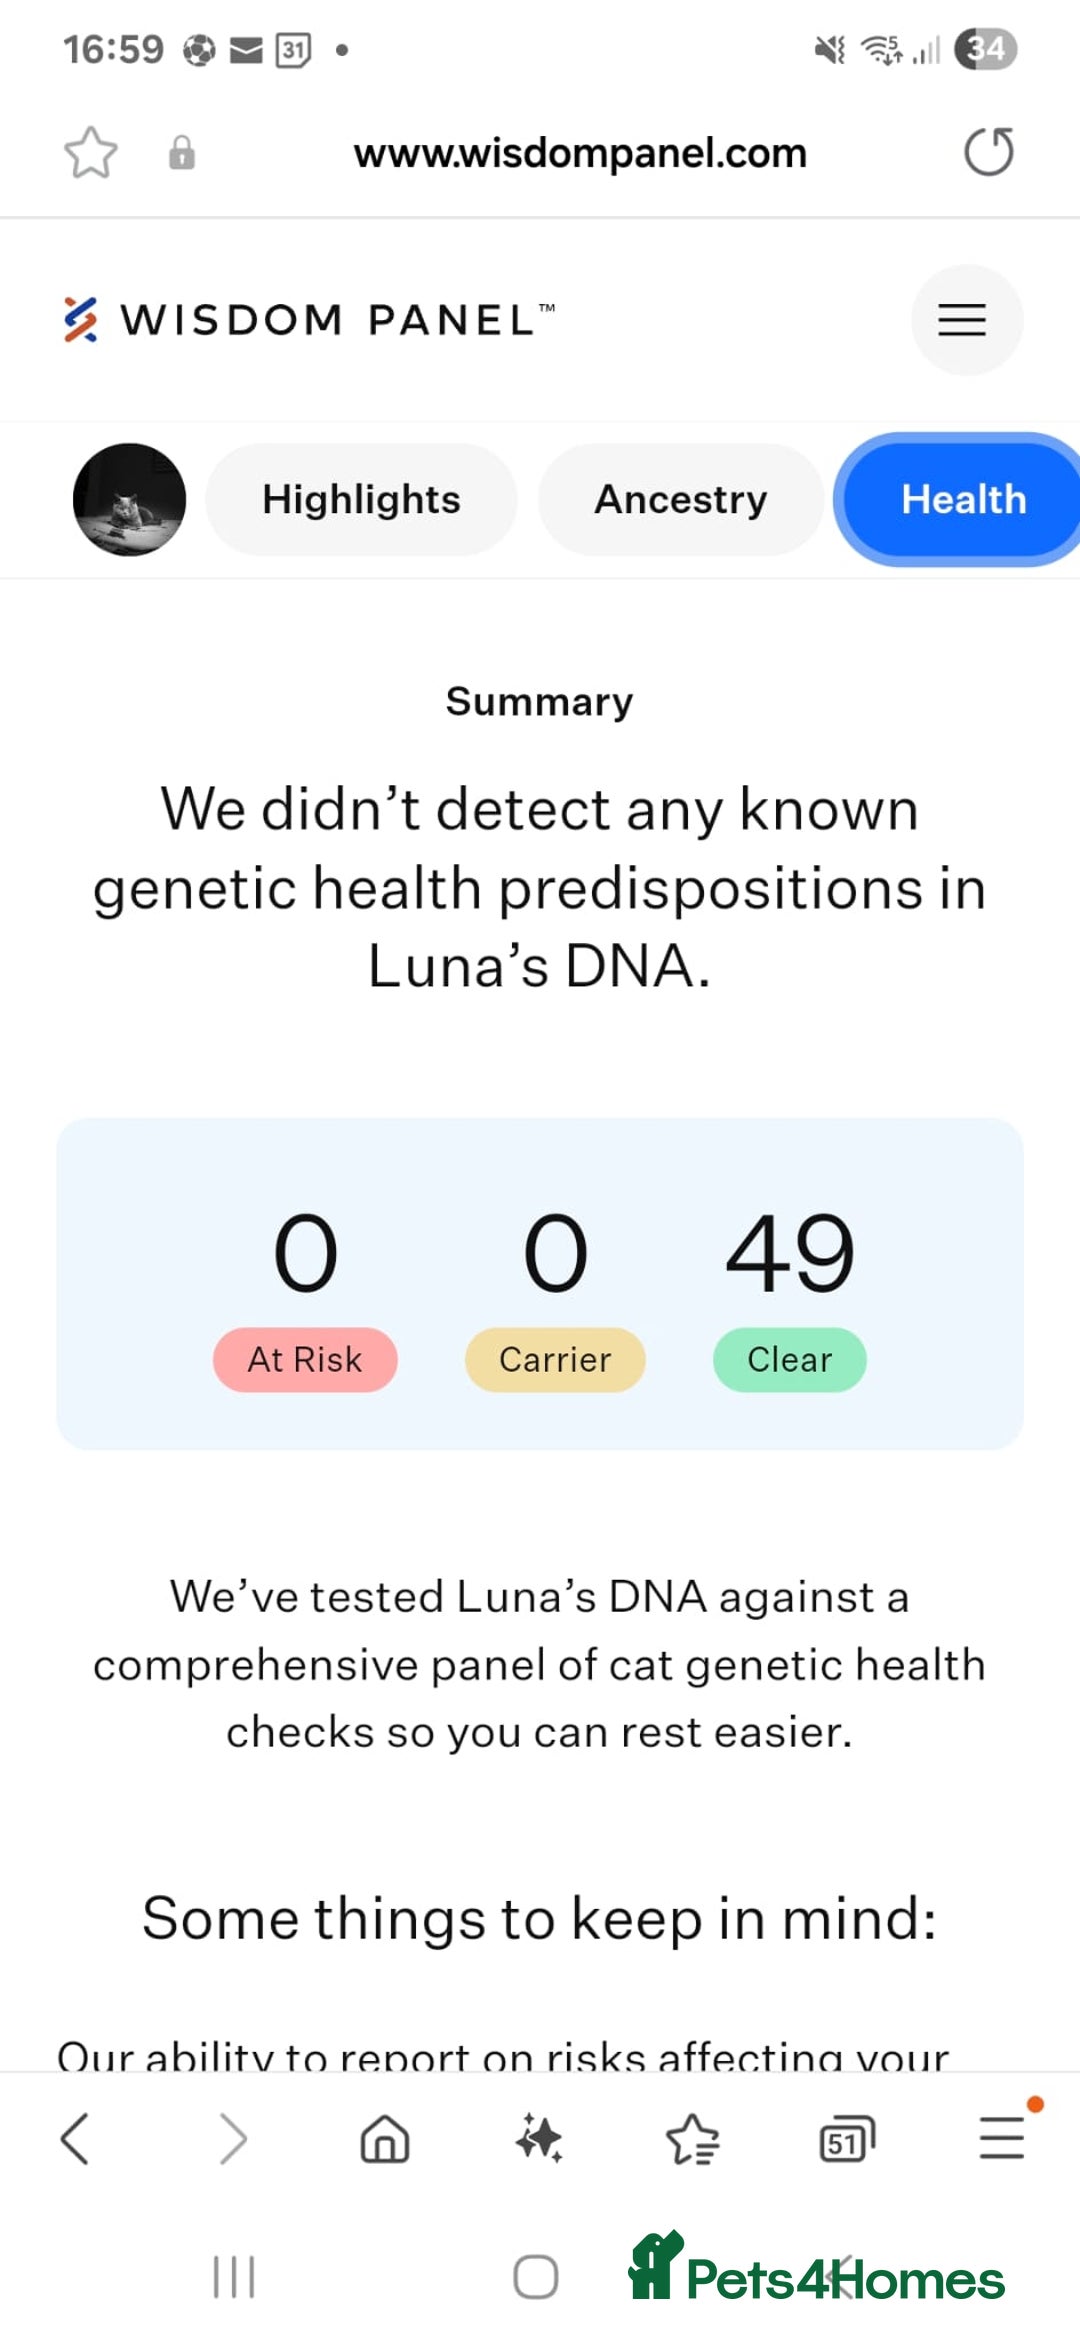Tap the padlock site security icon
This screenshot has height=2341, width=1080.
coord(182,153)
